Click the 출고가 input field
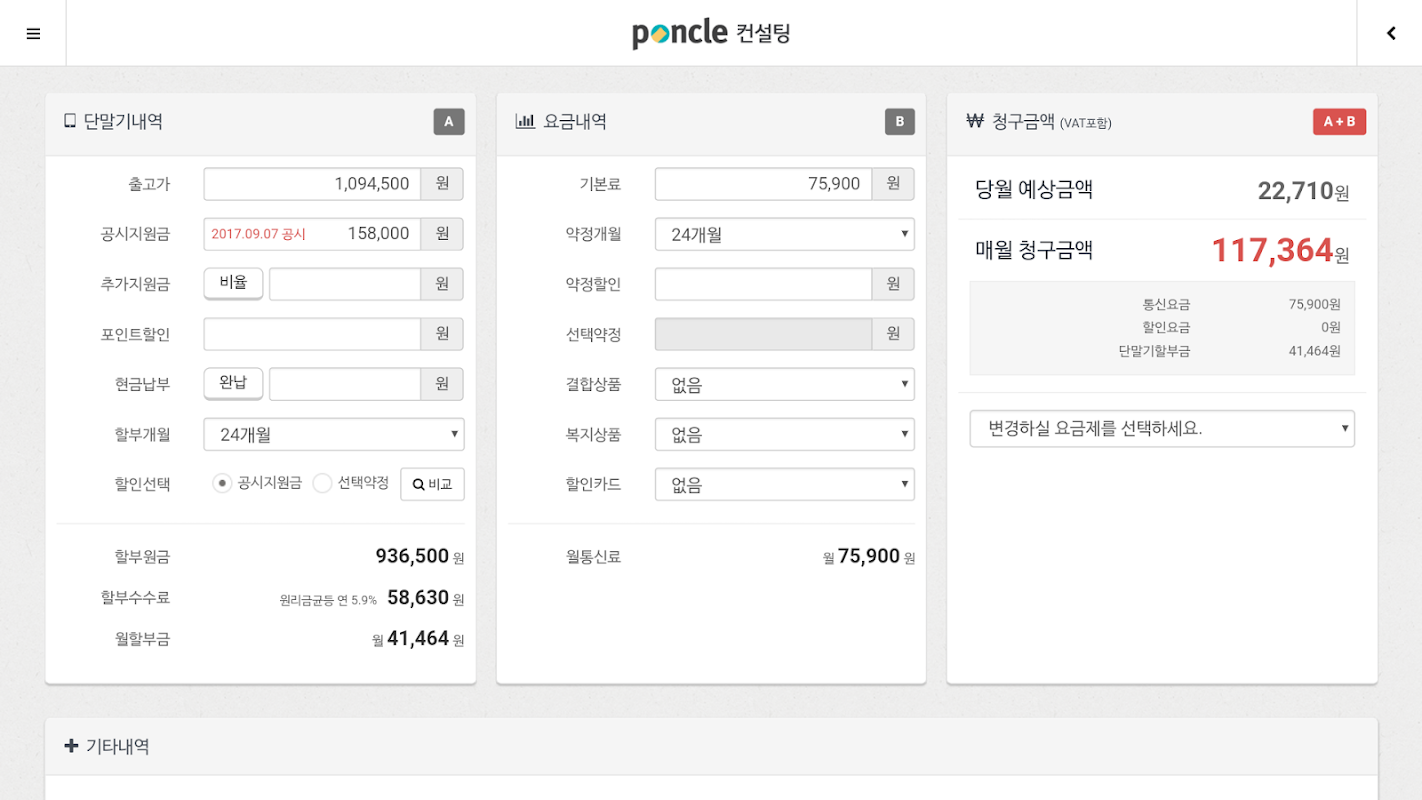Screen dimensions: 1422x800 312,184
